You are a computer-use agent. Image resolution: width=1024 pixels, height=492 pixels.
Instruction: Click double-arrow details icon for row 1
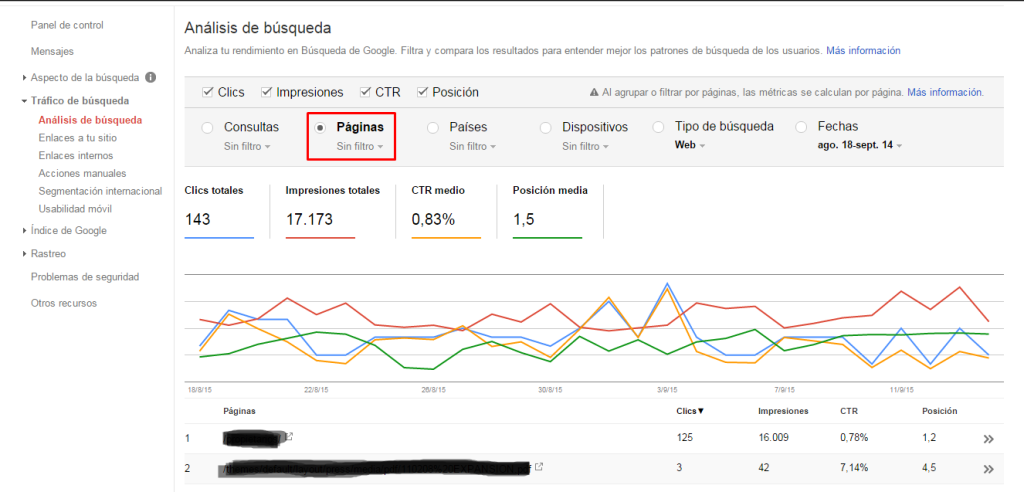pos(988,439)
